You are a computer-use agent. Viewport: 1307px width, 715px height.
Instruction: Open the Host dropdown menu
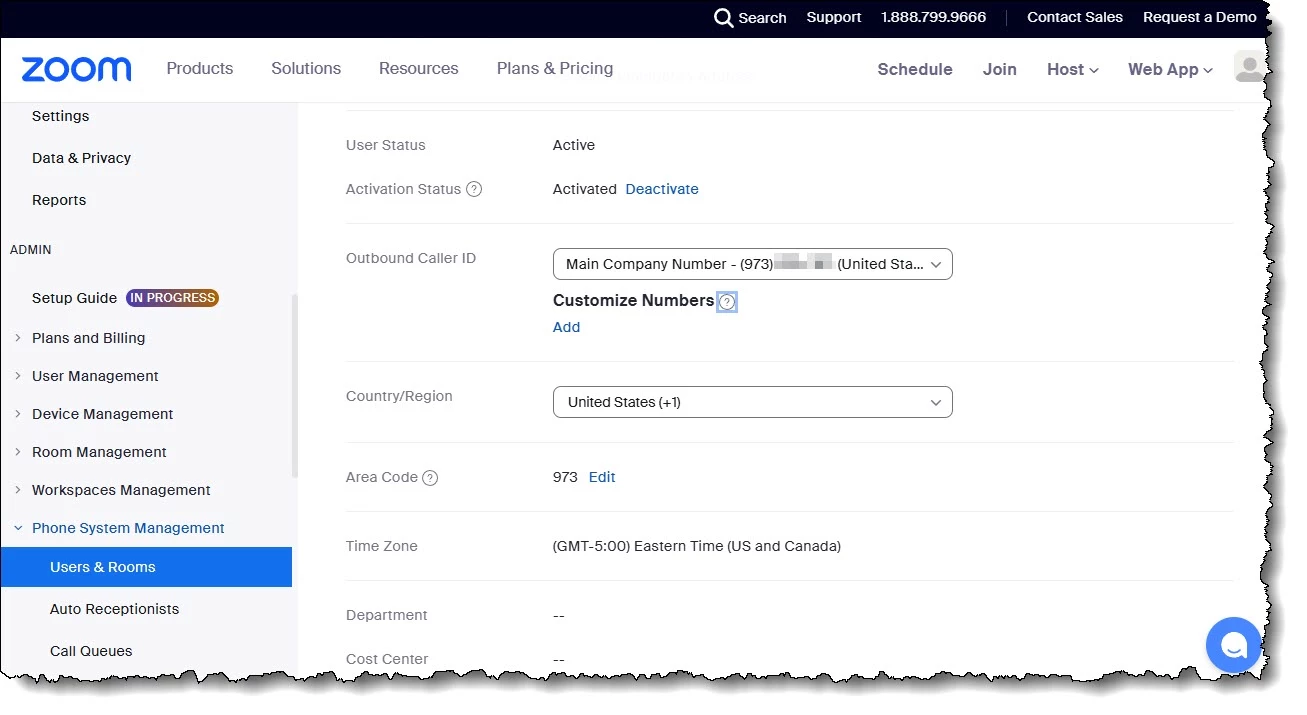pyautogui.click(x=1072, y=69)
